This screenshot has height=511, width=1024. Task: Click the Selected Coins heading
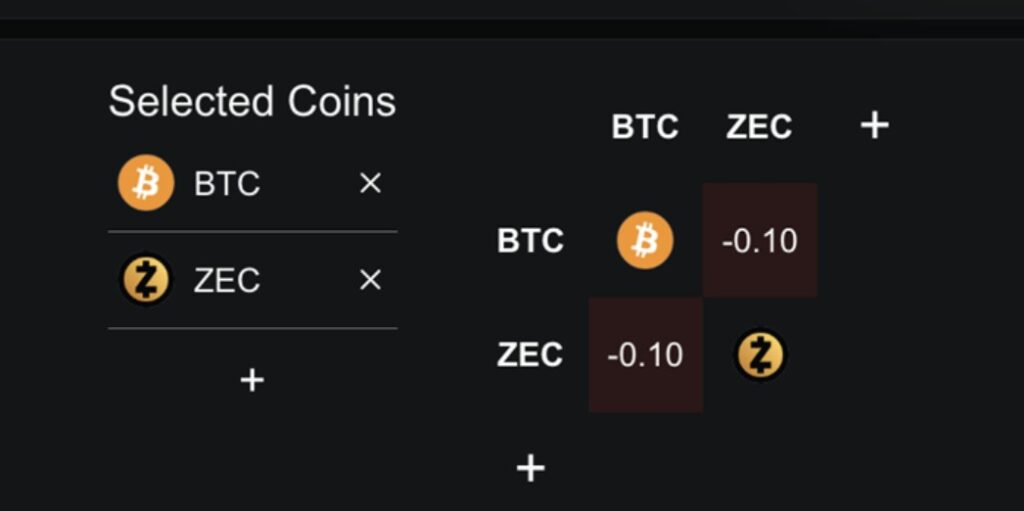252,102
